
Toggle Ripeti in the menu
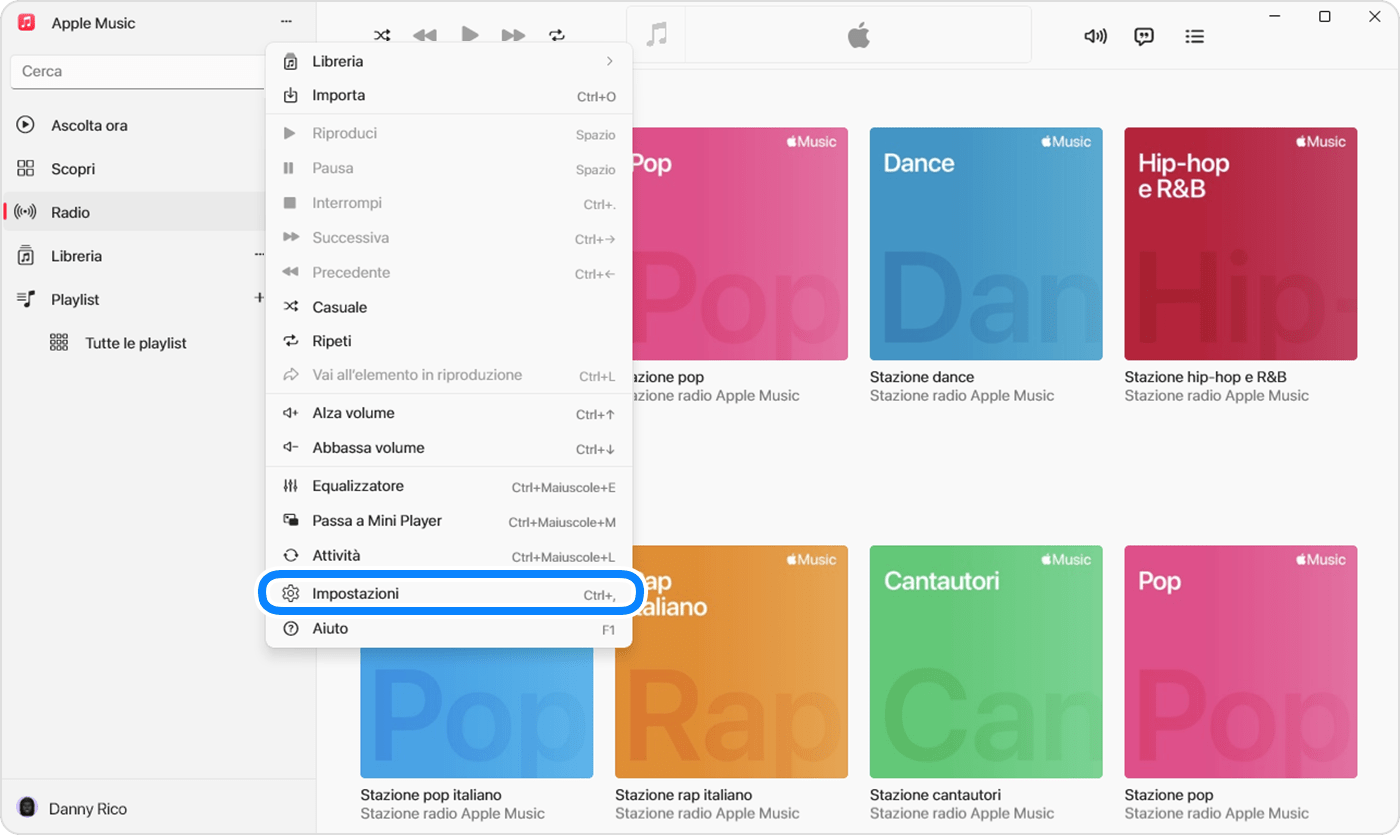coord(449,341)
